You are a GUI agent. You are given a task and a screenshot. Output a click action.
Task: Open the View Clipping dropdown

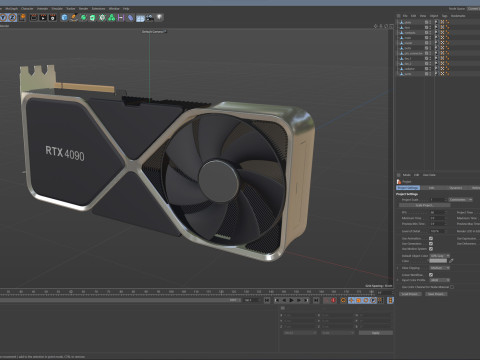[439, 268]
